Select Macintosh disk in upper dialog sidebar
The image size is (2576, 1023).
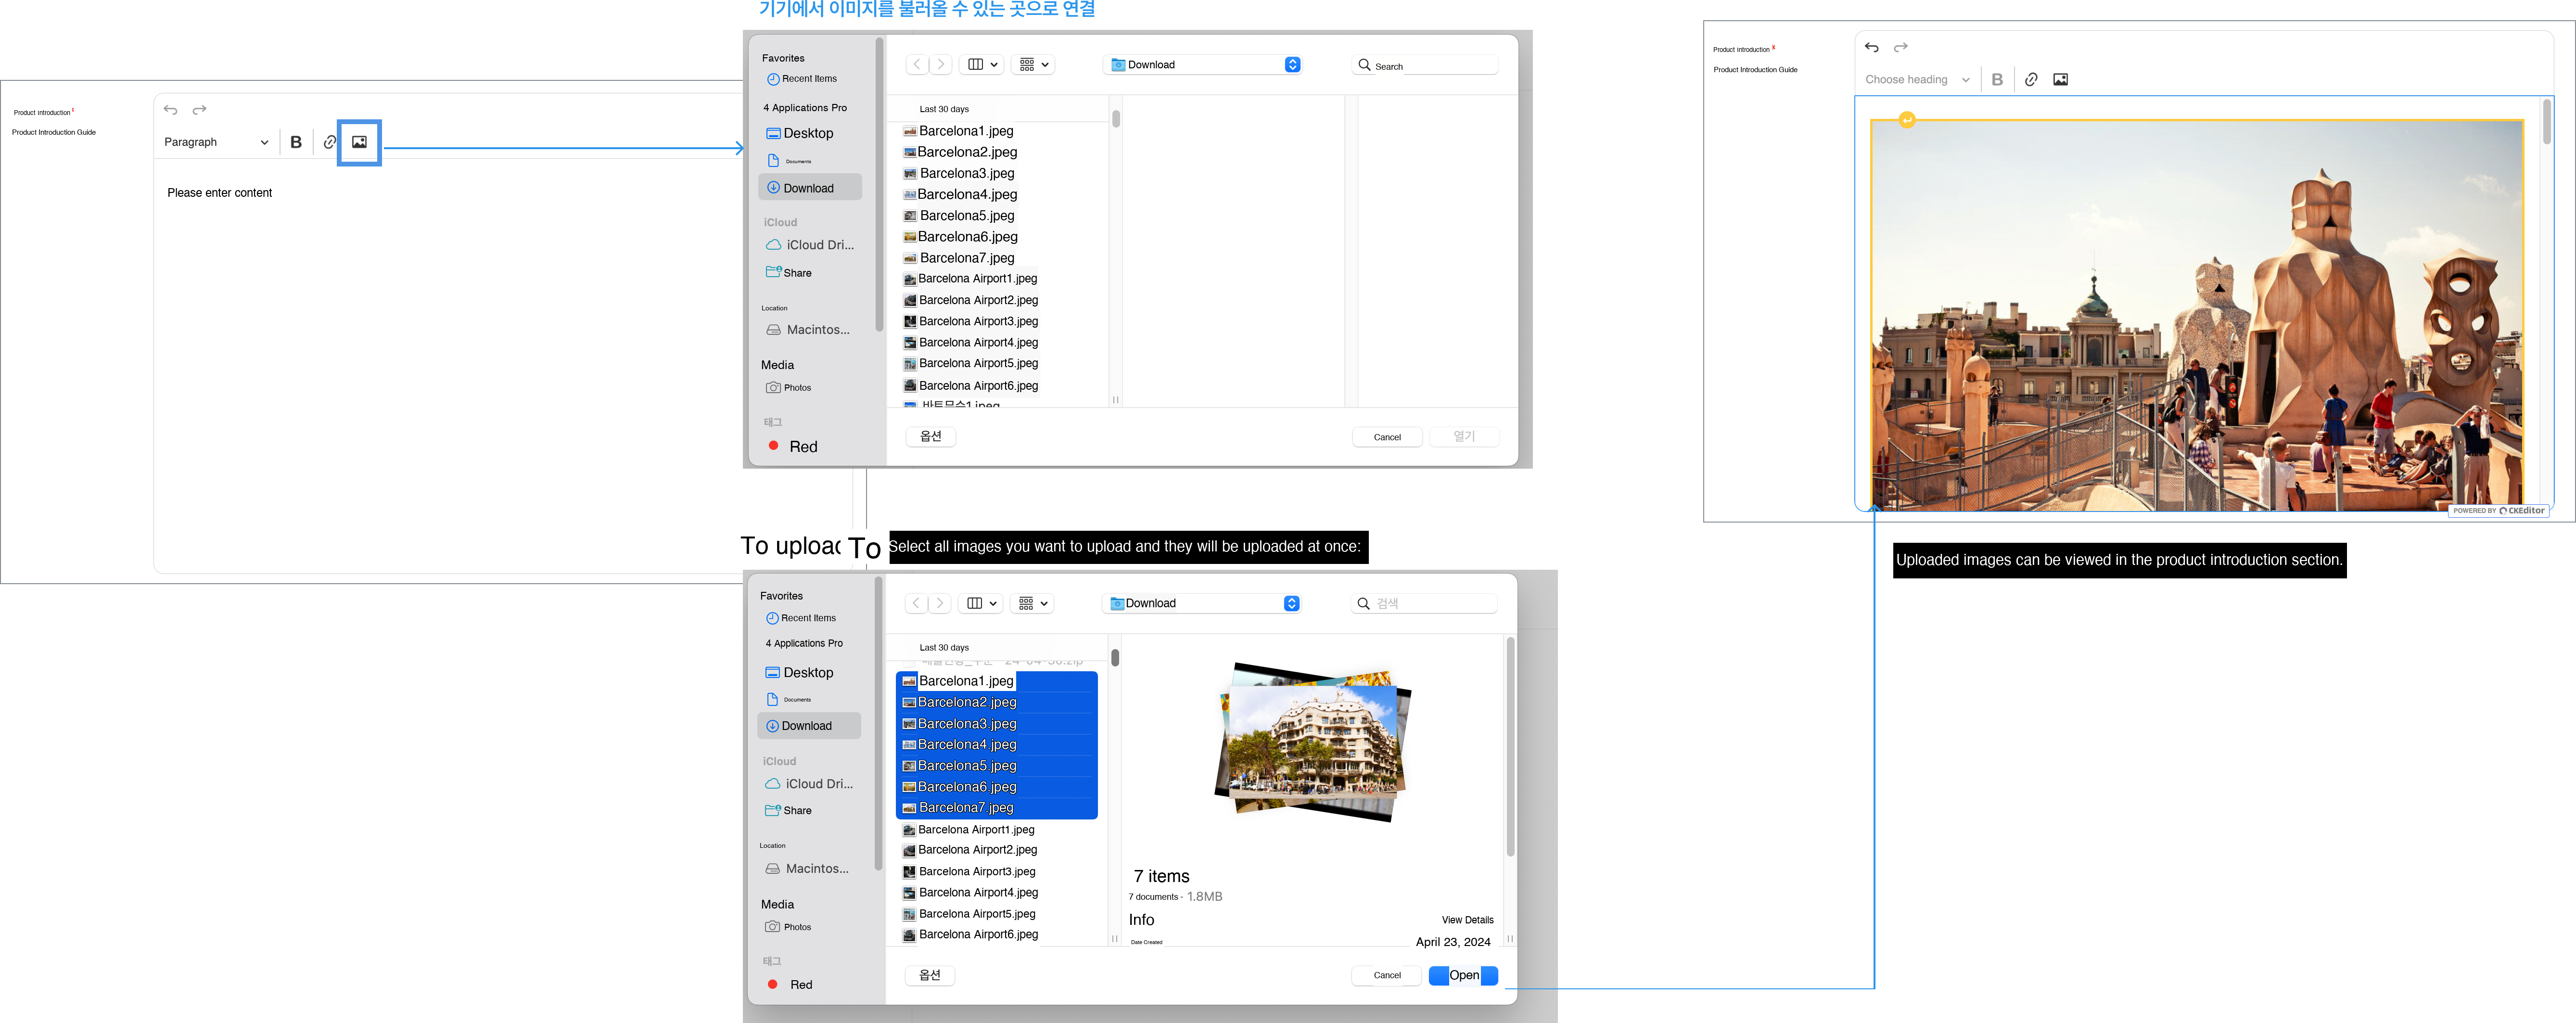(x=808, y=330)
